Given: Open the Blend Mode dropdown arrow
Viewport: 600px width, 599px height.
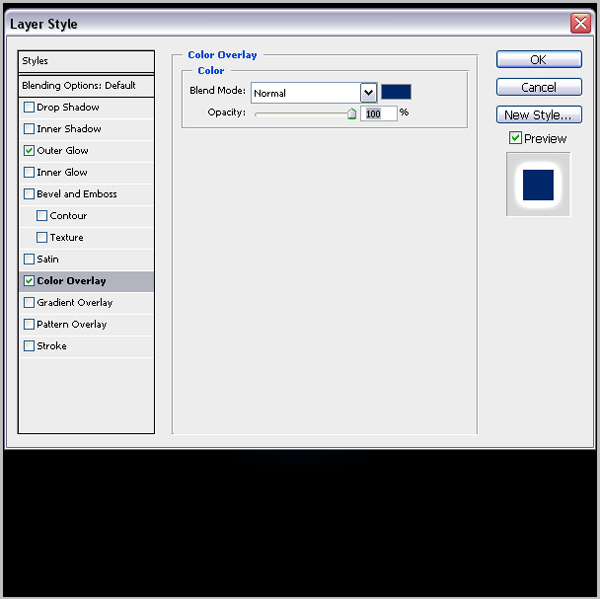Looking at the screenshot, I should point(368,93).
